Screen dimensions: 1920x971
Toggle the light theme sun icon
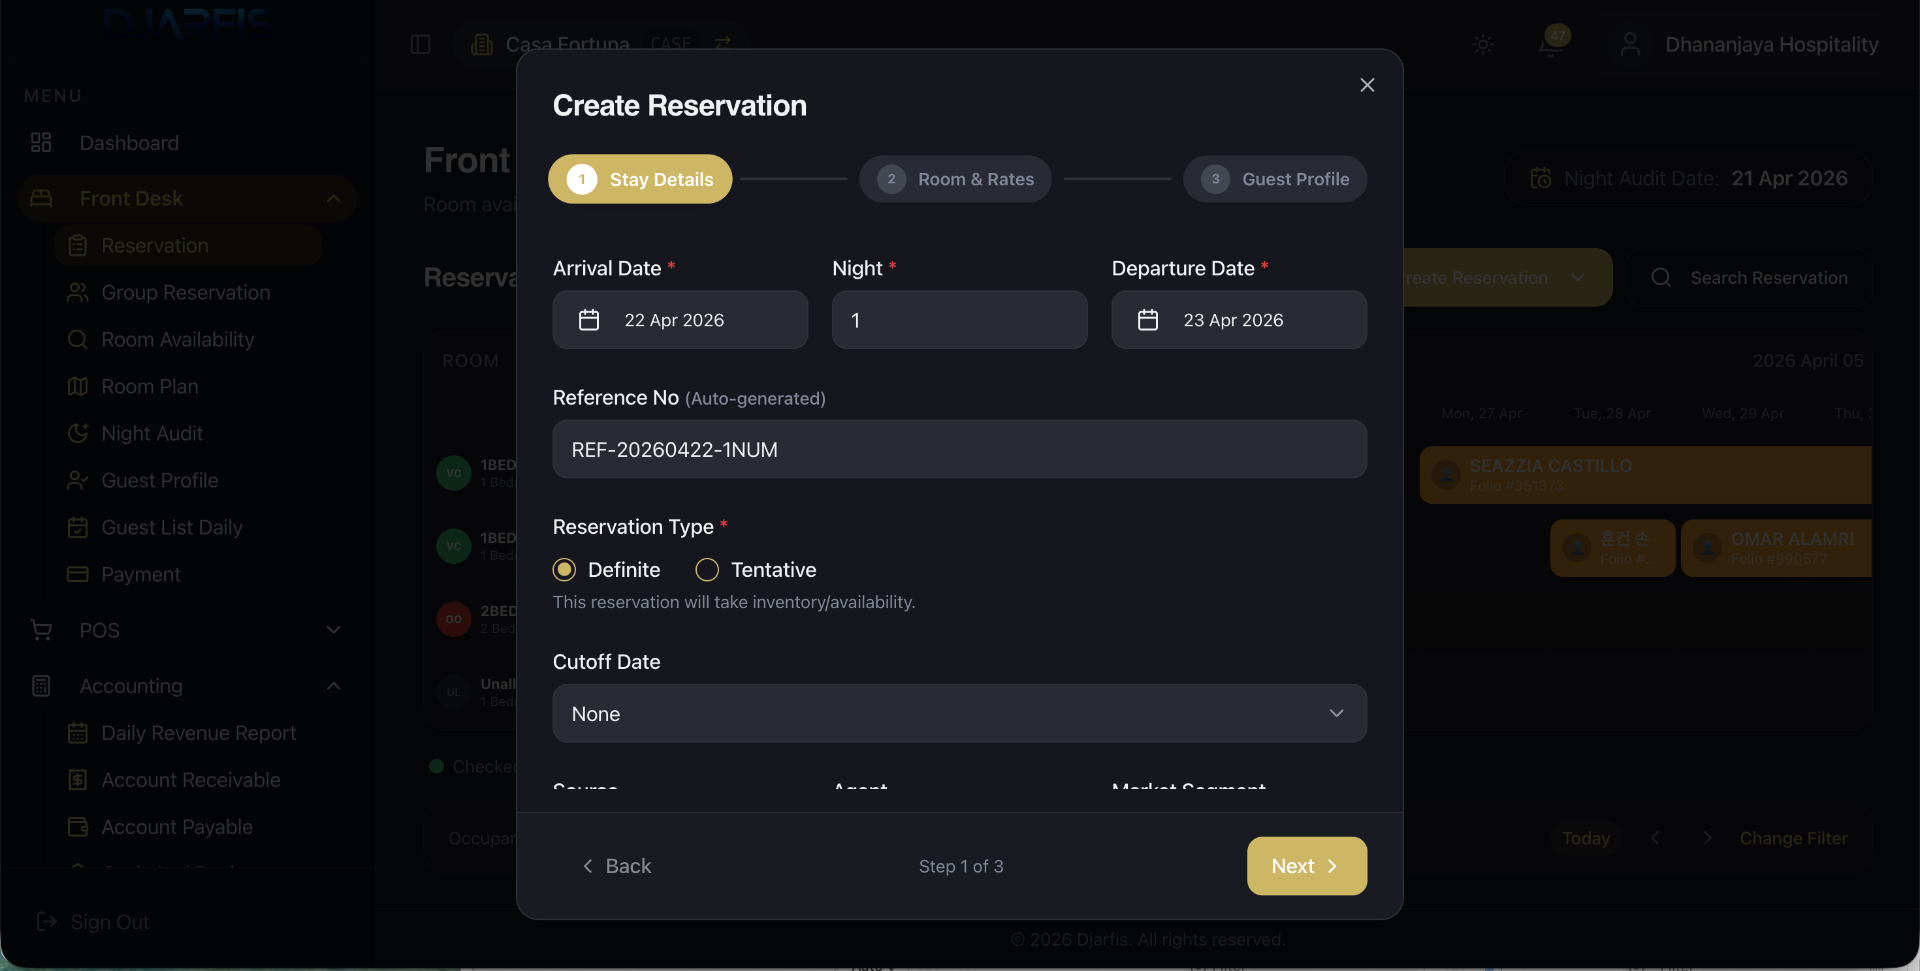(x=1483, y=44)
